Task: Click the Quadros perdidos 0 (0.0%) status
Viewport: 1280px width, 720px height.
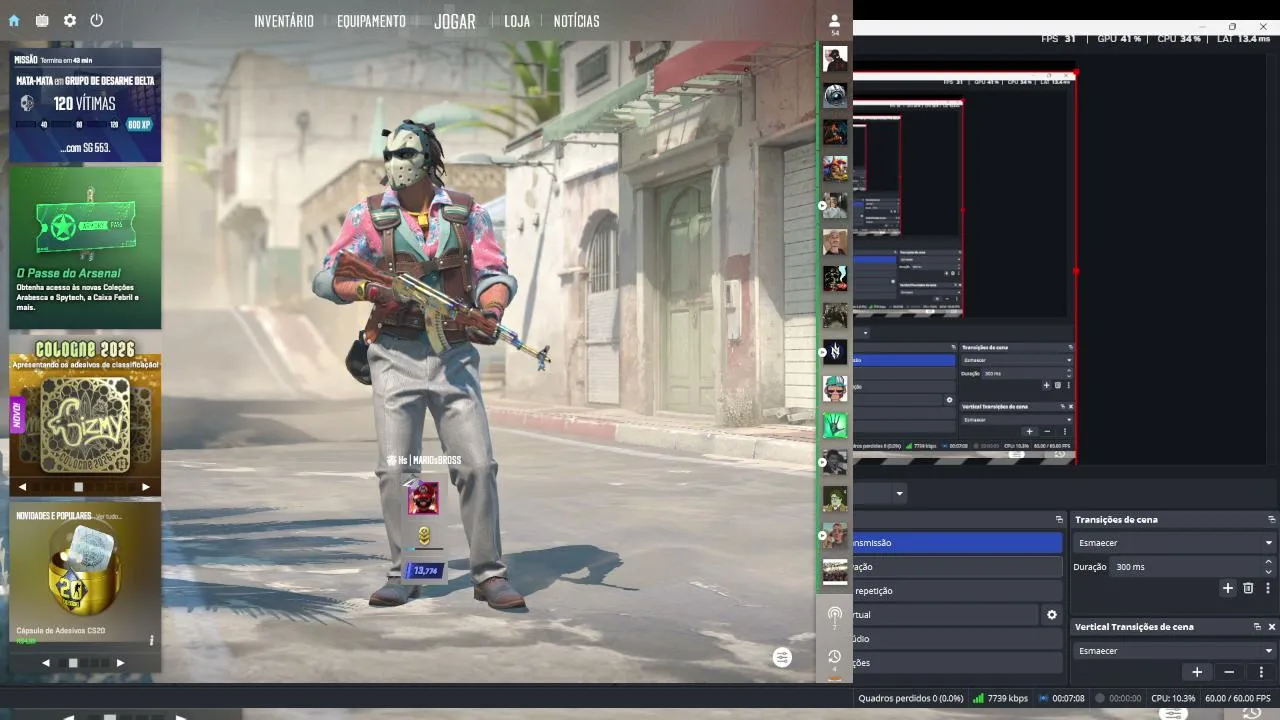Action: coord(911,698)
